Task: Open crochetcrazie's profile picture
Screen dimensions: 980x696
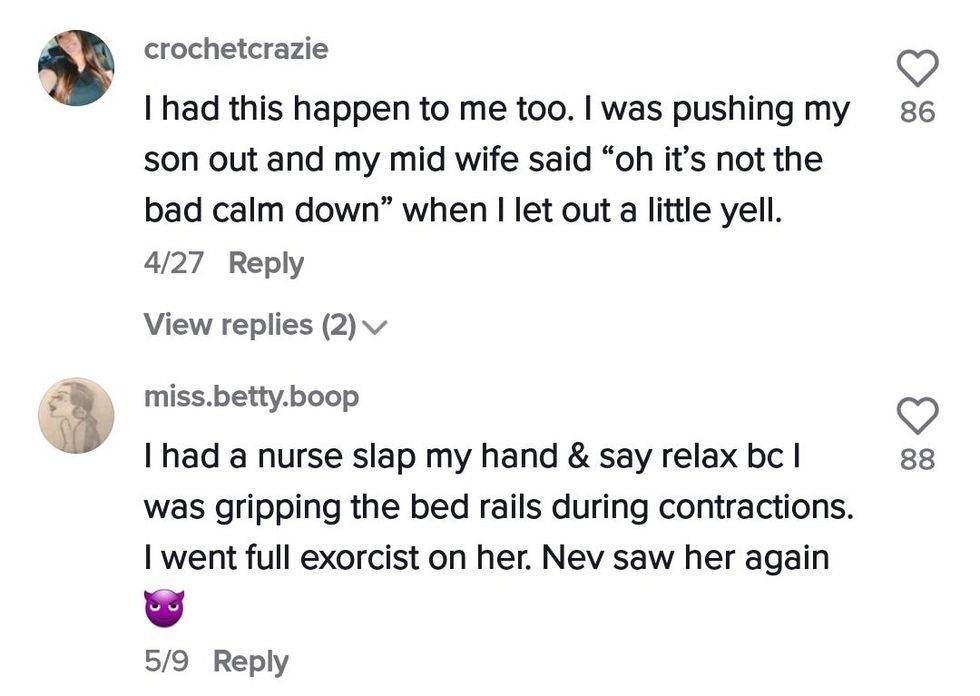Action: (76, 68)
